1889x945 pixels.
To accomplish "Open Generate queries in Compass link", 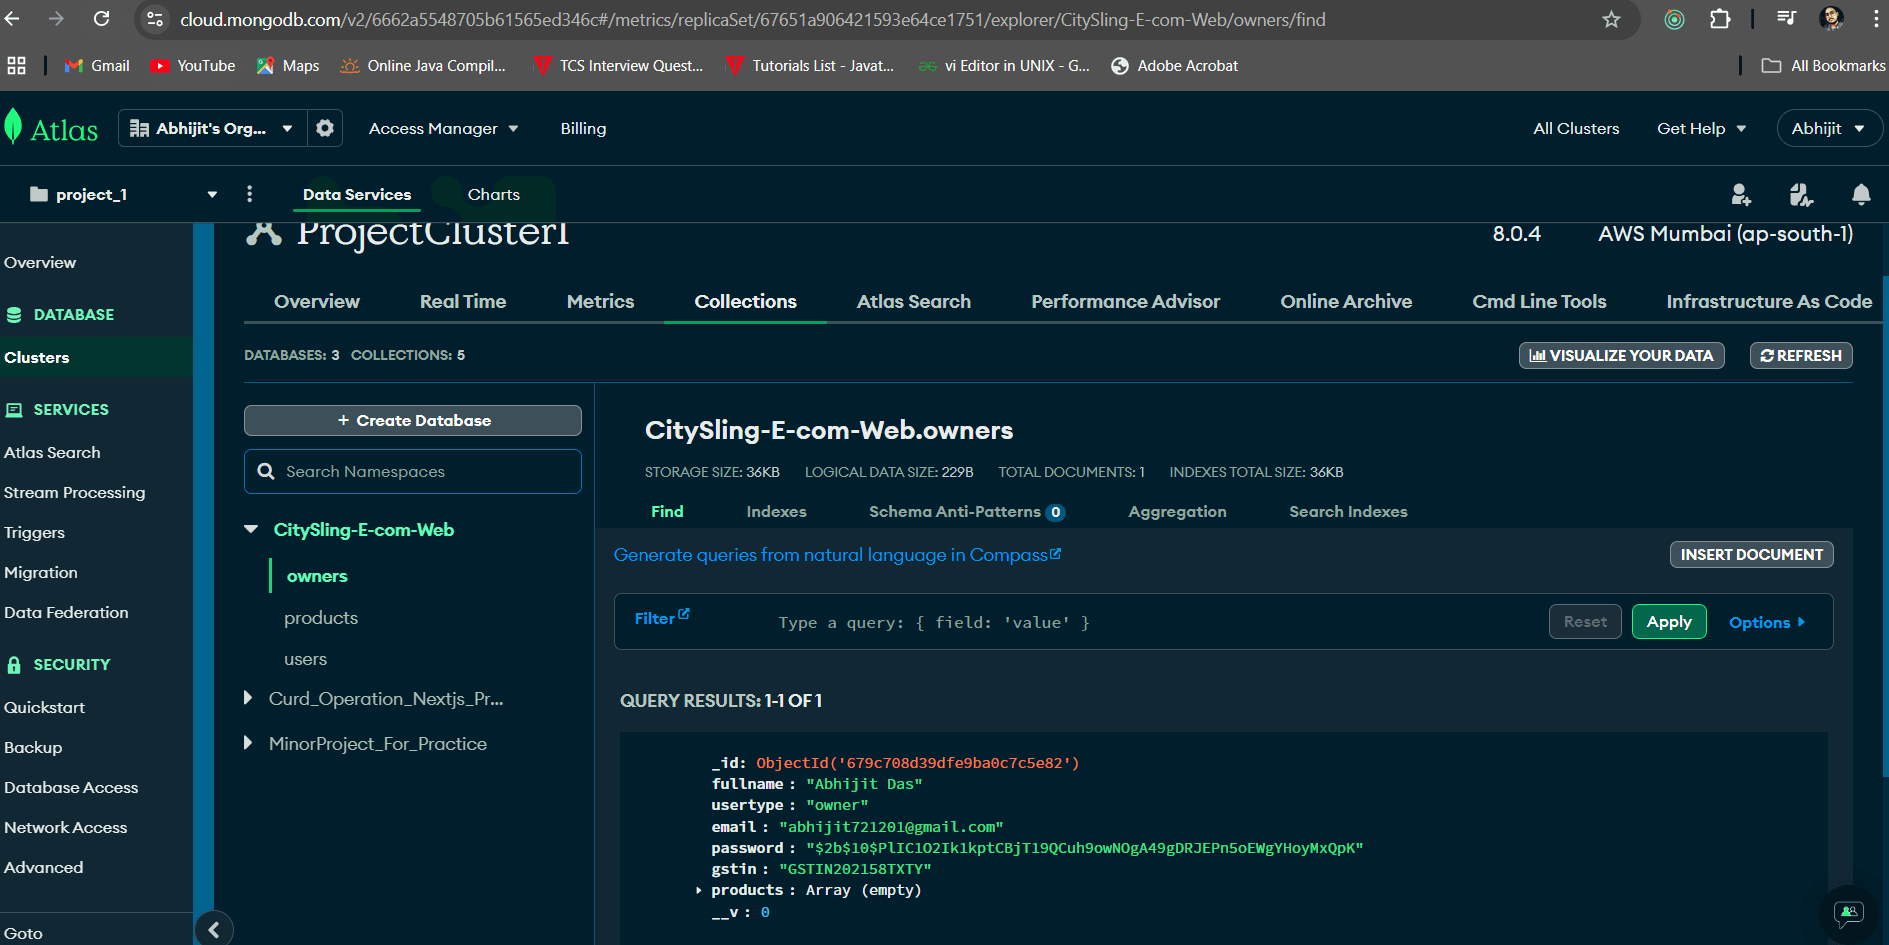I will pos(838,555).
